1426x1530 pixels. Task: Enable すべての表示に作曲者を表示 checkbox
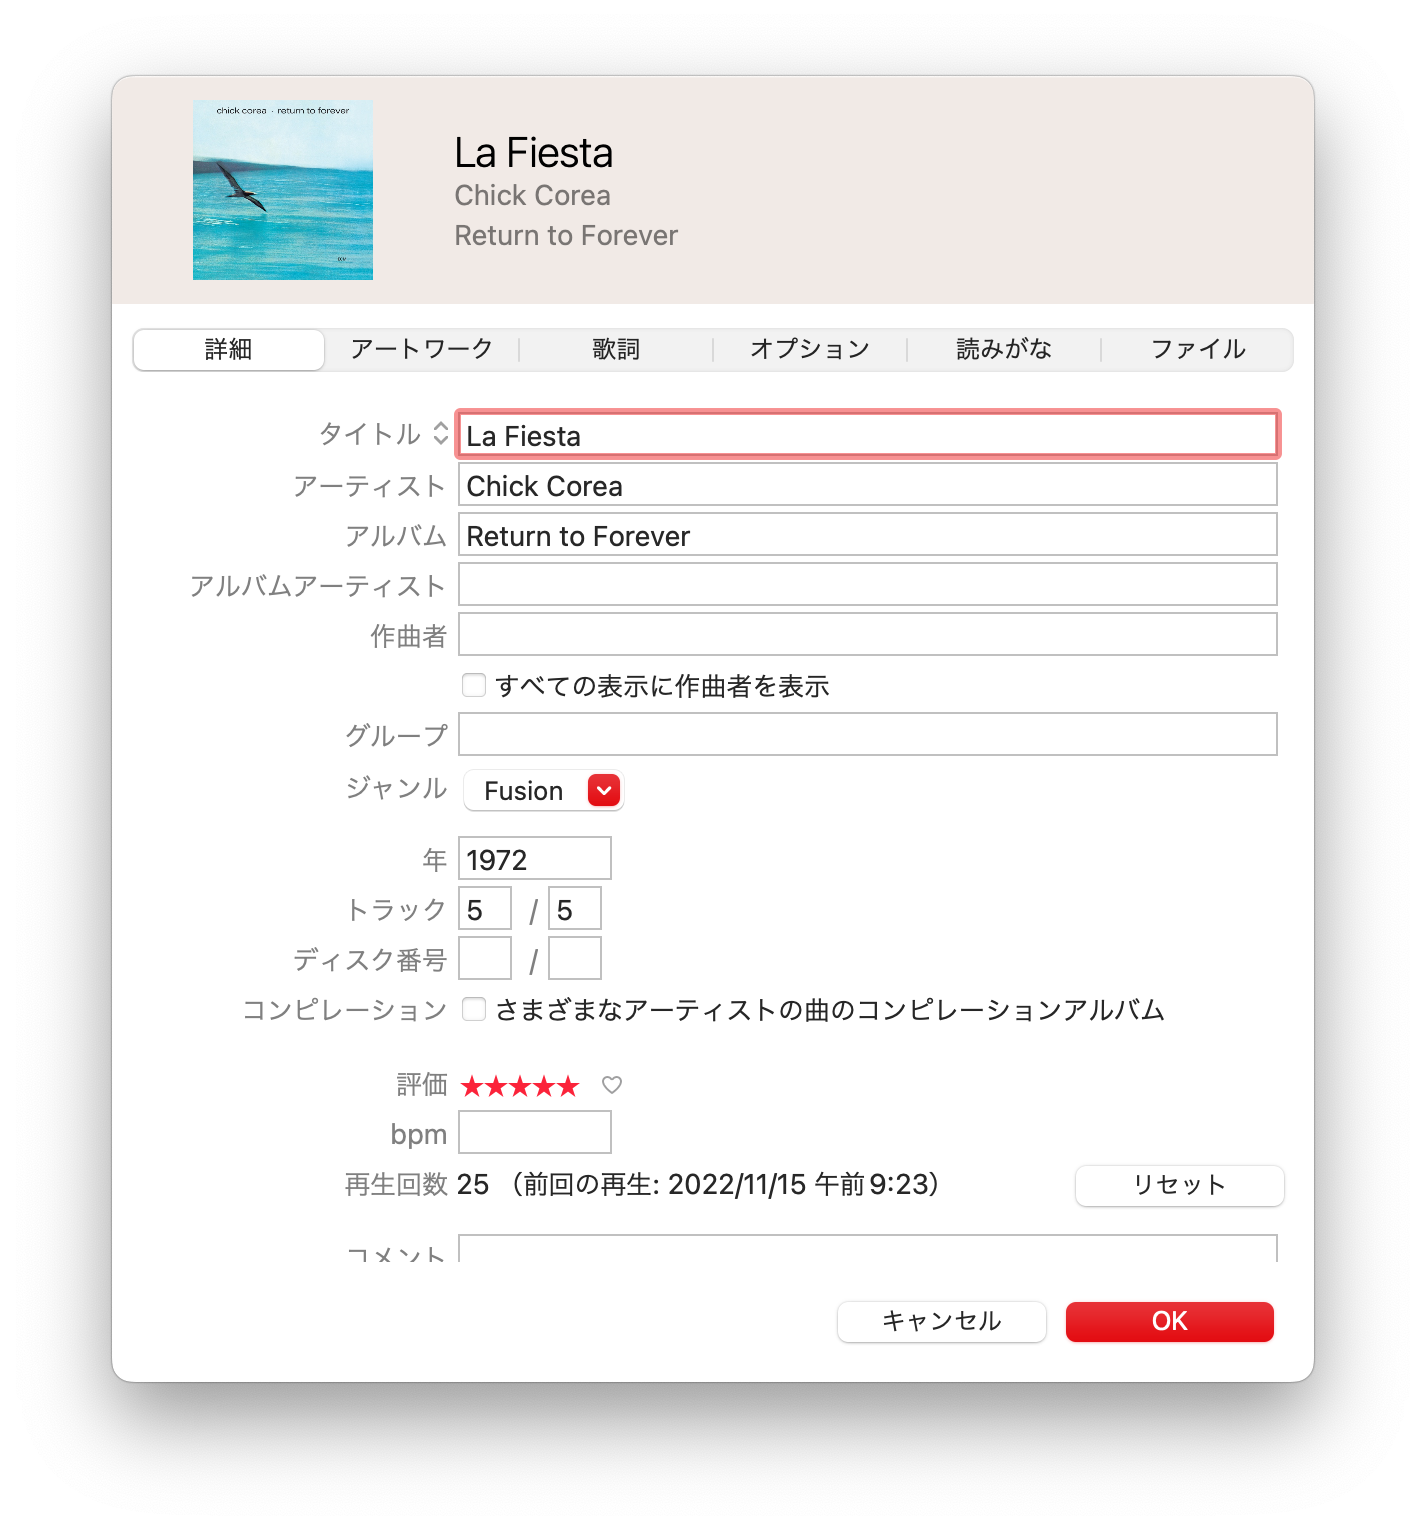[x=474, y=685]
